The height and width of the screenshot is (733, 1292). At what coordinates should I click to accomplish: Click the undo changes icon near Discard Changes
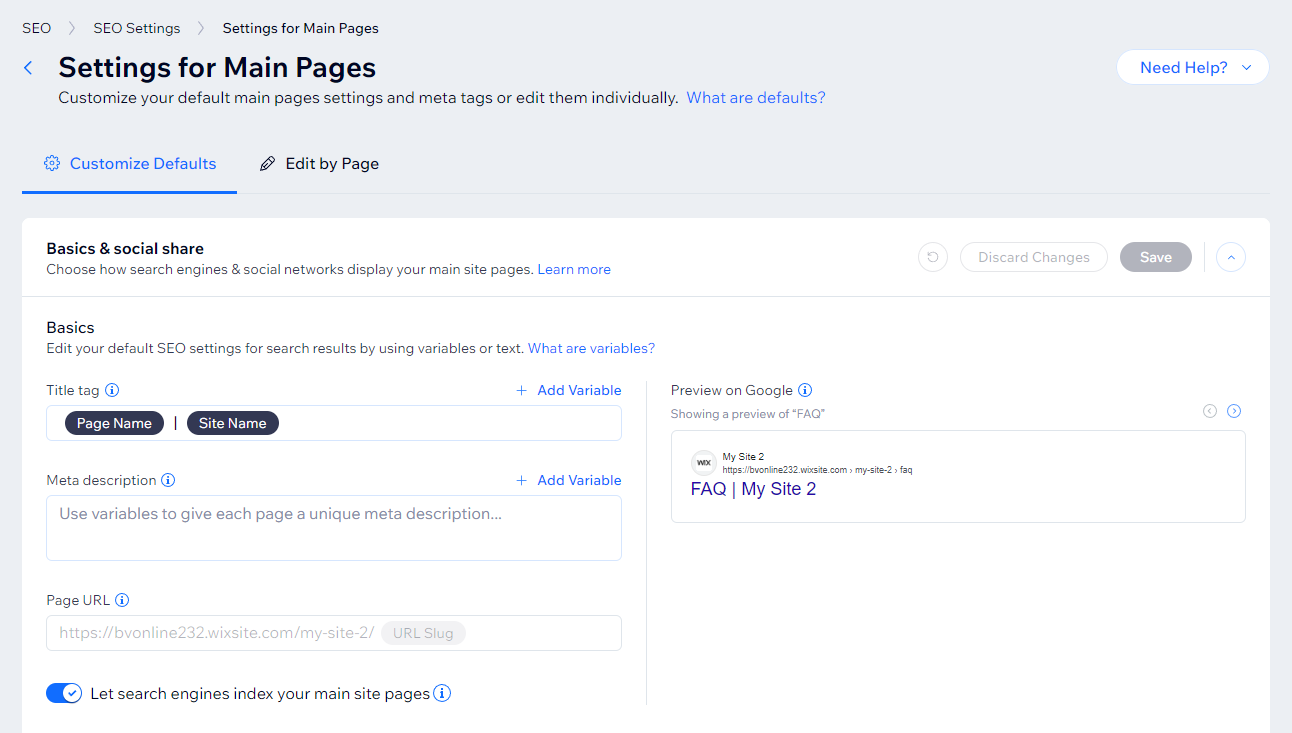932,257
